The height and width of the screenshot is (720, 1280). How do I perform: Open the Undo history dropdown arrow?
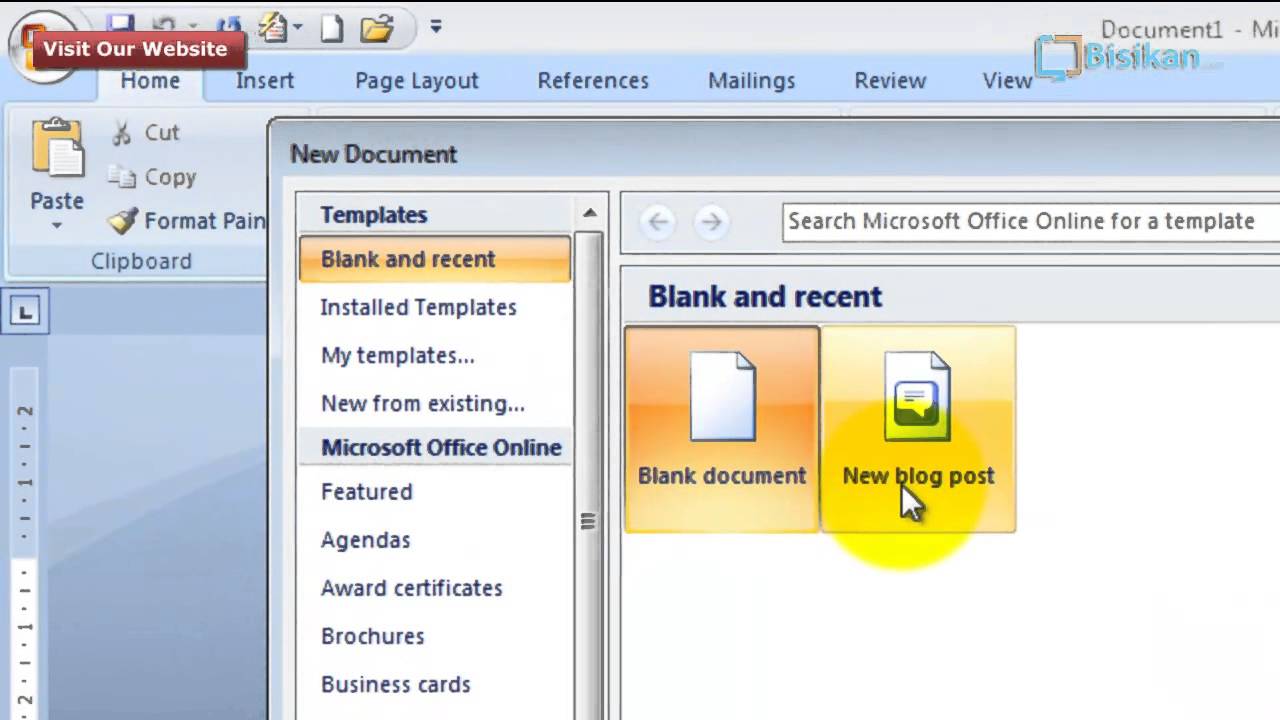[193, 27]
